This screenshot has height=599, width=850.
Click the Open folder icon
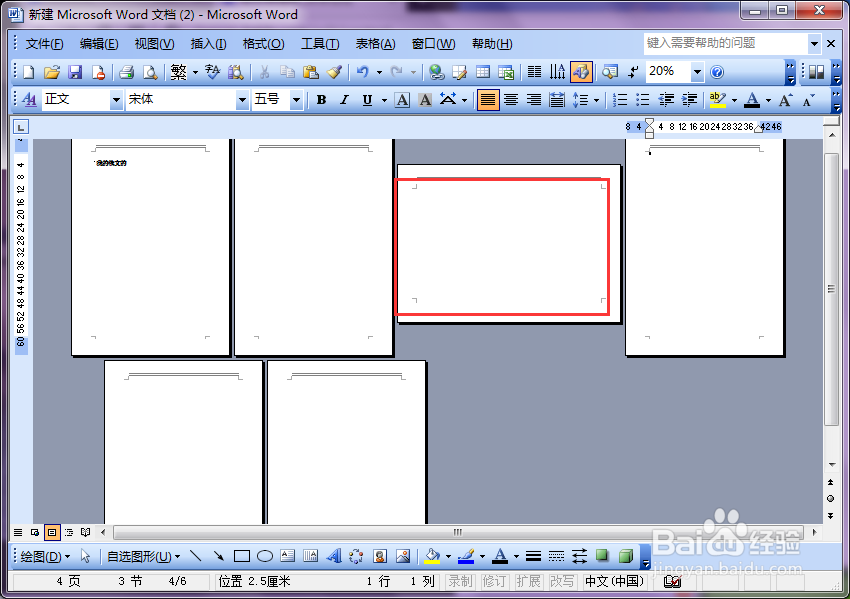coord(52,72)
